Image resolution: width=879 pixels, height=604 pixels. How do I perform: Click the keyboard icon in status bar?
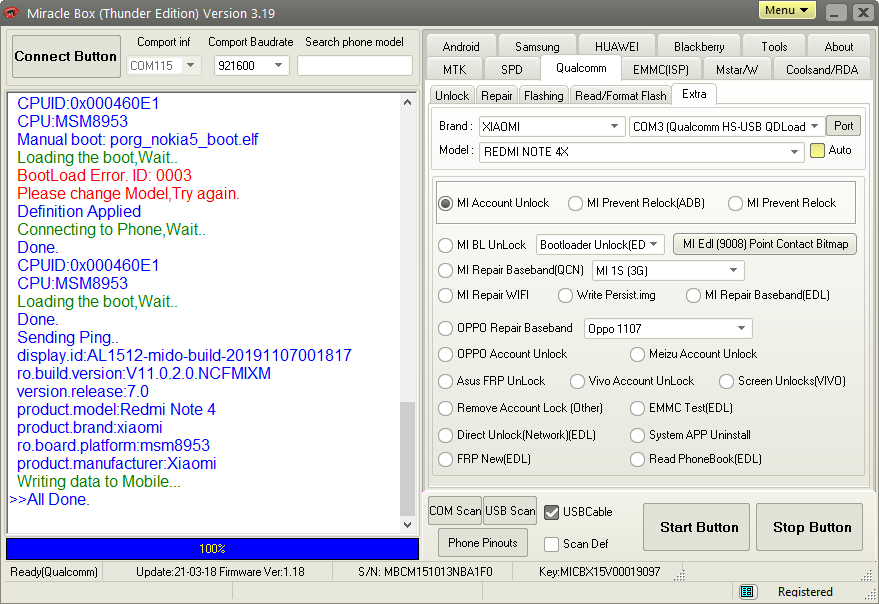coord(747,592)
